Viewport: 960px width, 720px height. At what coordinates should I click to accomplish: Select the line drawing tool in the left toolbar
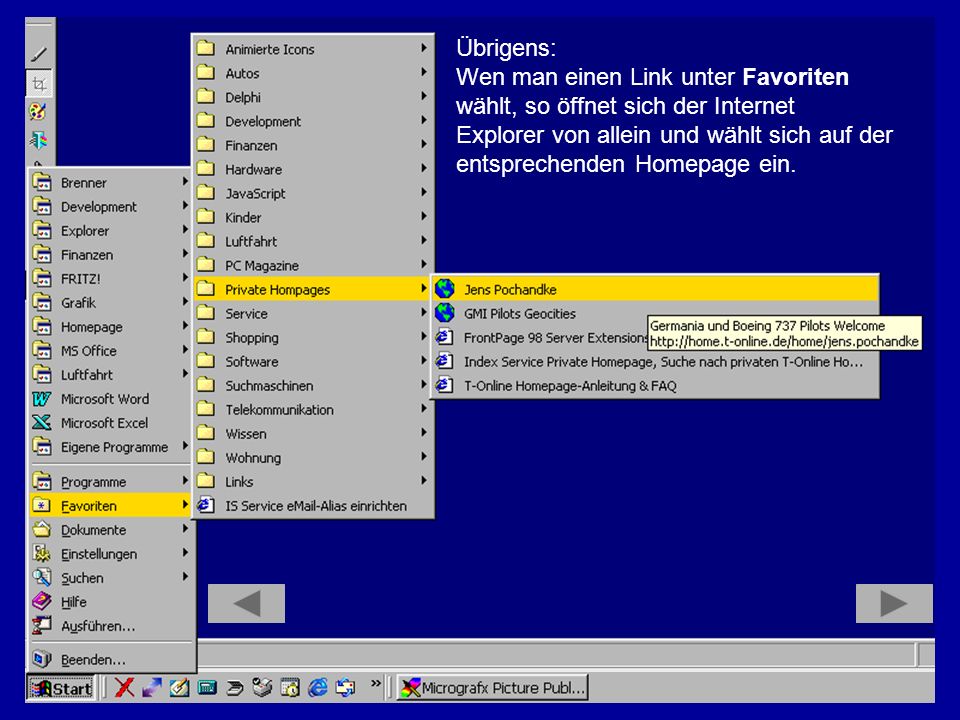39,54
